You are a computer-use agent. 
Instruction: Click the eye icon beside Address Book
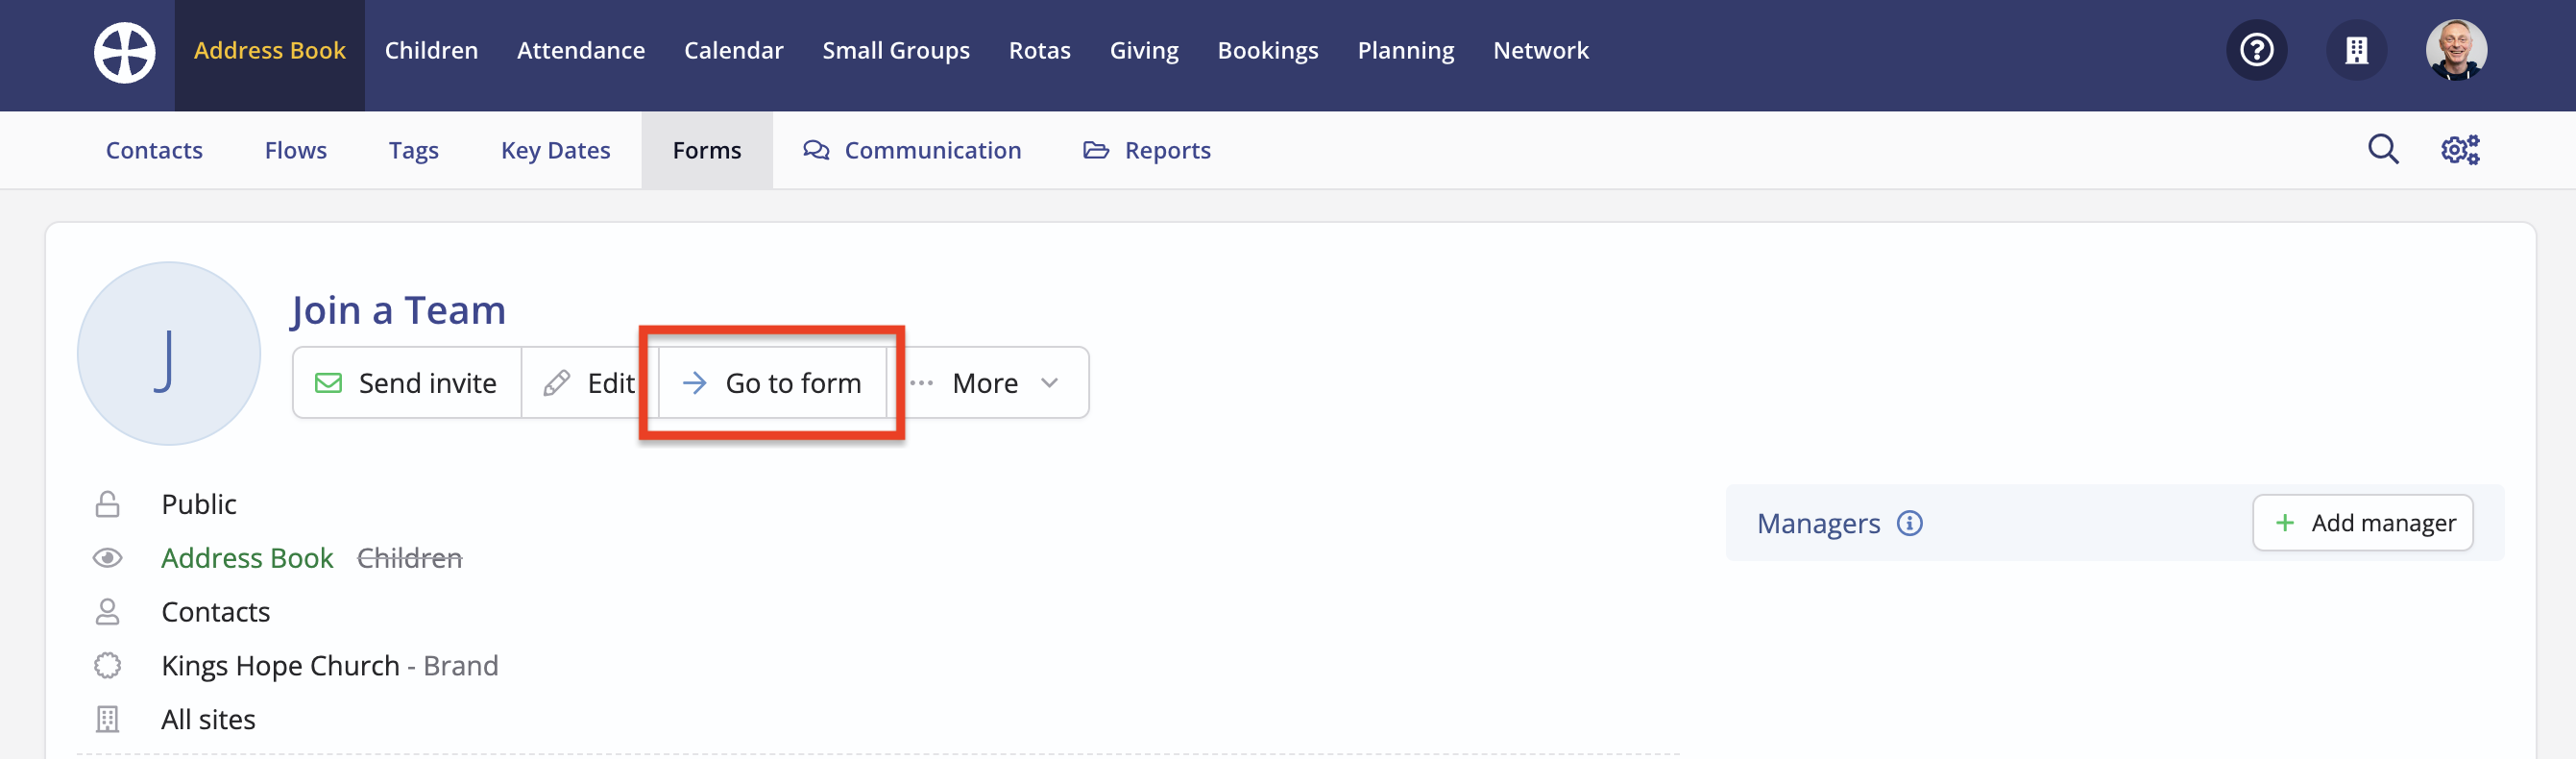[x=108, y=557]
